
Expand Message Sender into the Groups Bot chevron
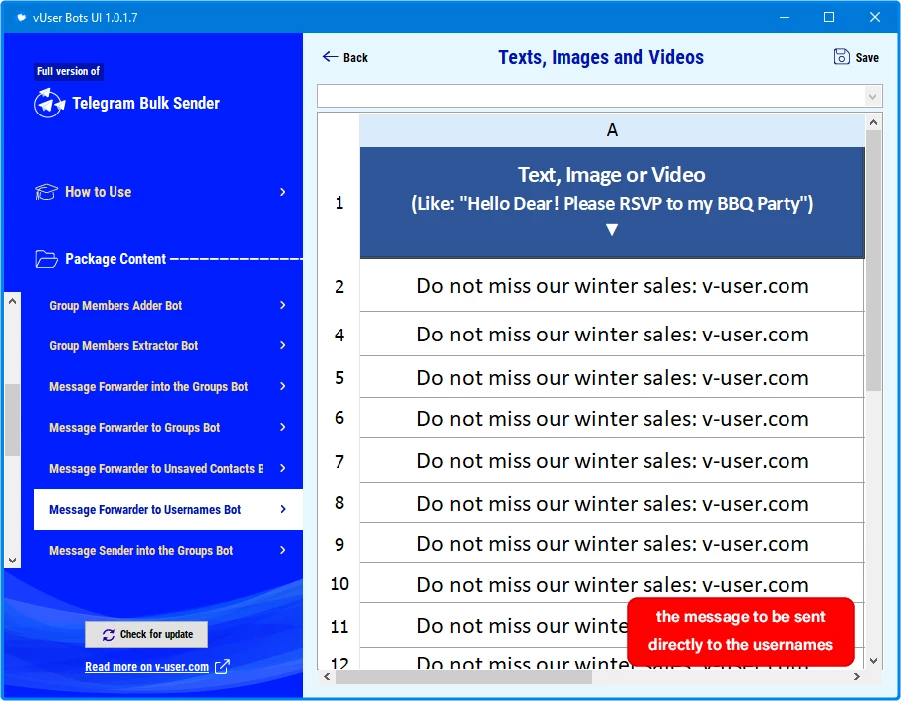(282, 550)
